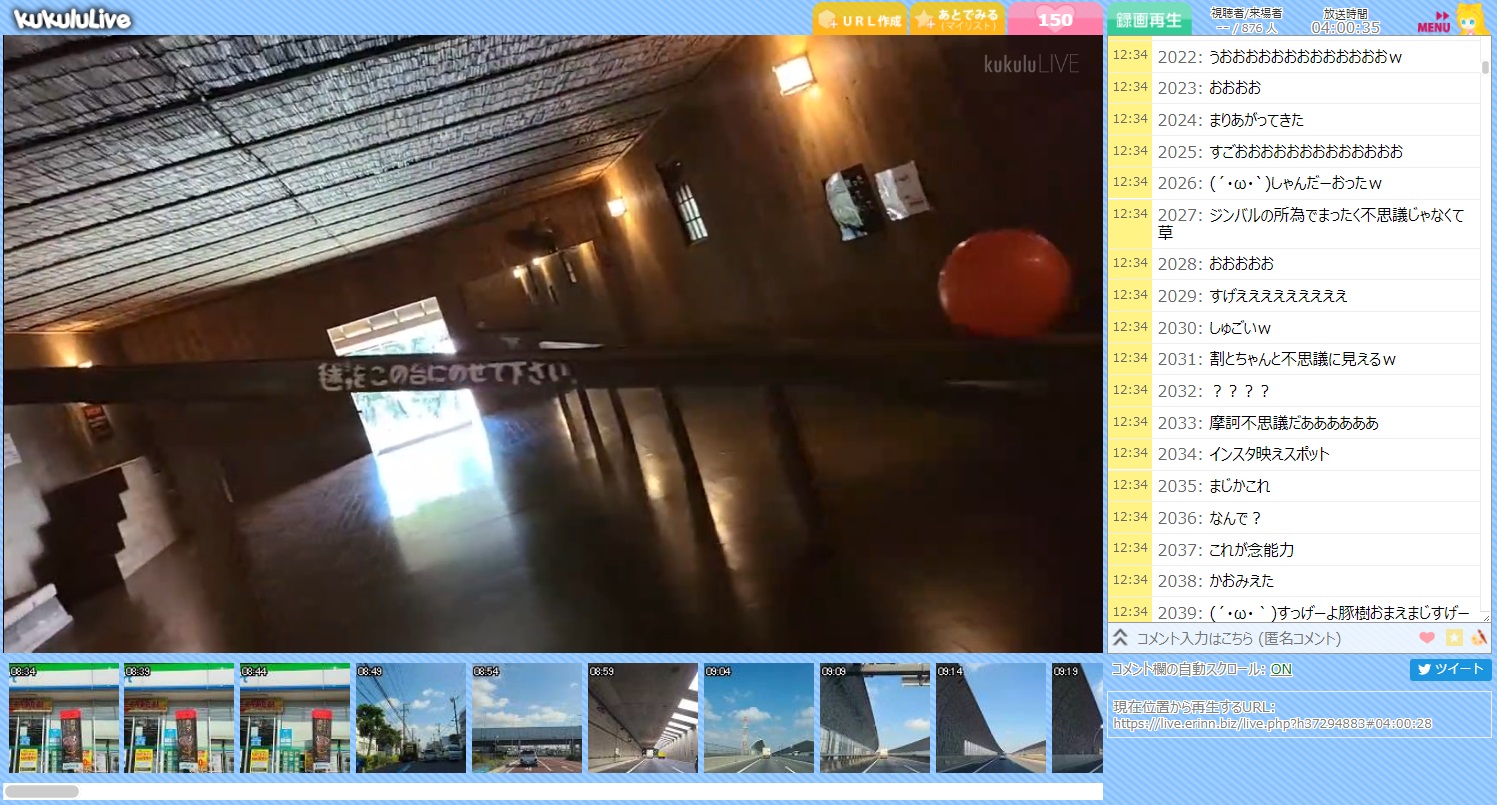Expand comment input with double chevron
Viewport: 1497px width, 805px height.
[x=1121, y=638]
